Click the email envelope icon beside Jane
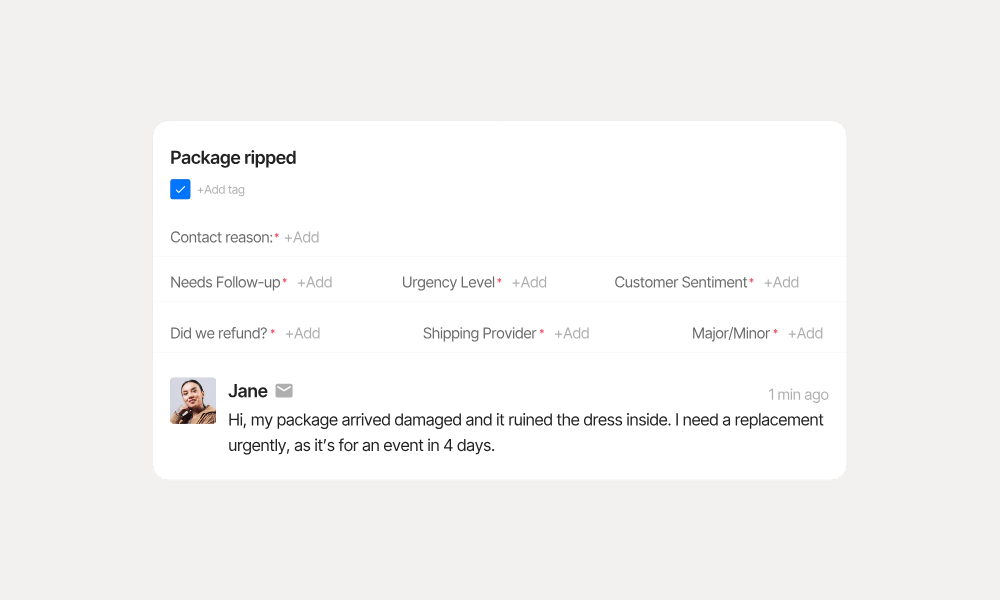Screen dimensions: 1000x600 284,391
